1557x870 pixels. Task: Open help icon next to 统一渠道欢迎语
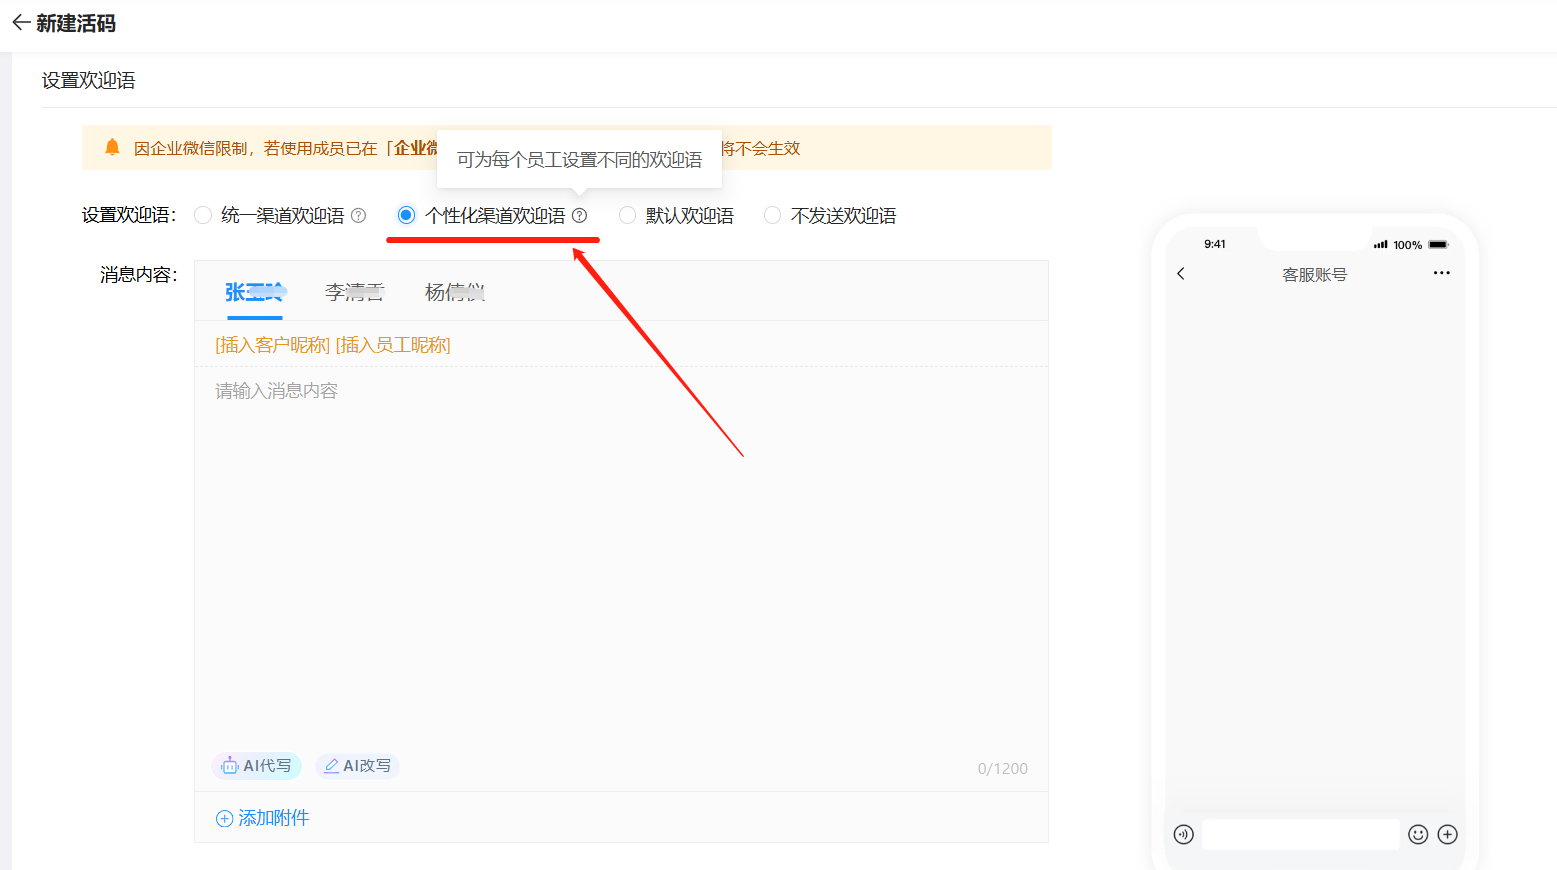[x=359, y=215]
